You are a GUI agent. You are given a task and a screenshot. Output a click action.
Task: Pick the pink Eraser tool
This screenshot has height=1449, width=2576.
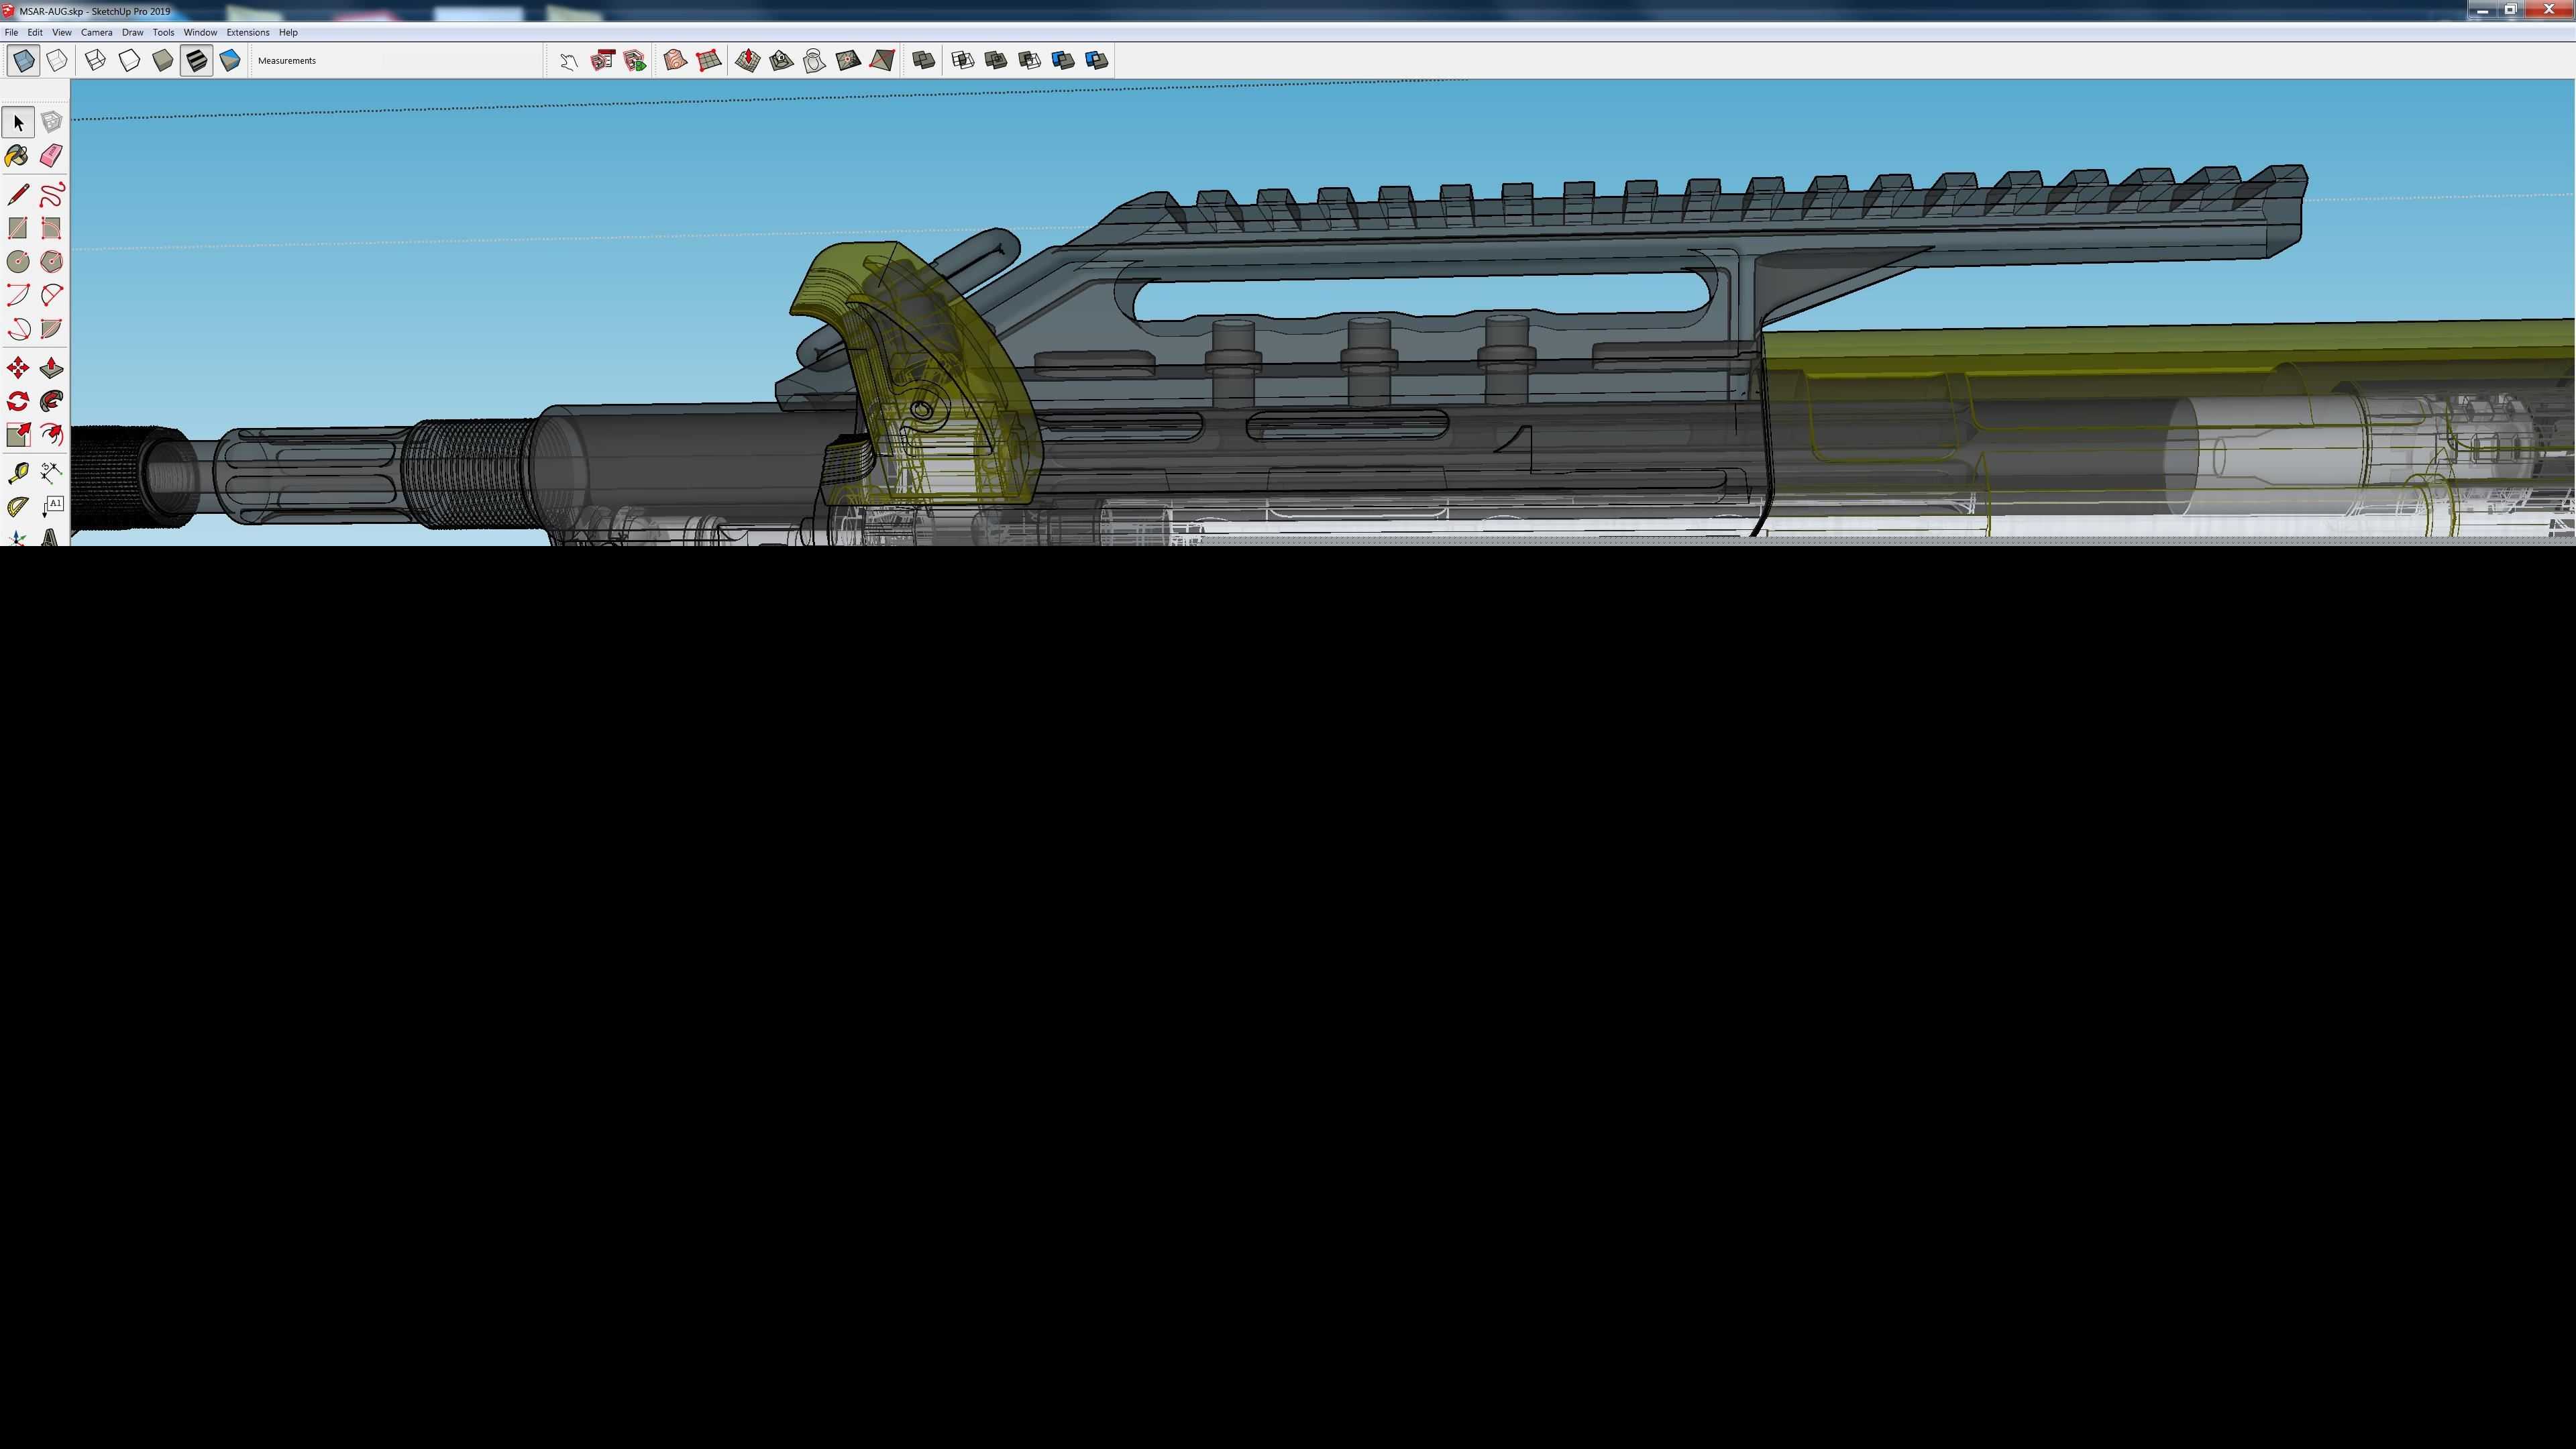51,156
